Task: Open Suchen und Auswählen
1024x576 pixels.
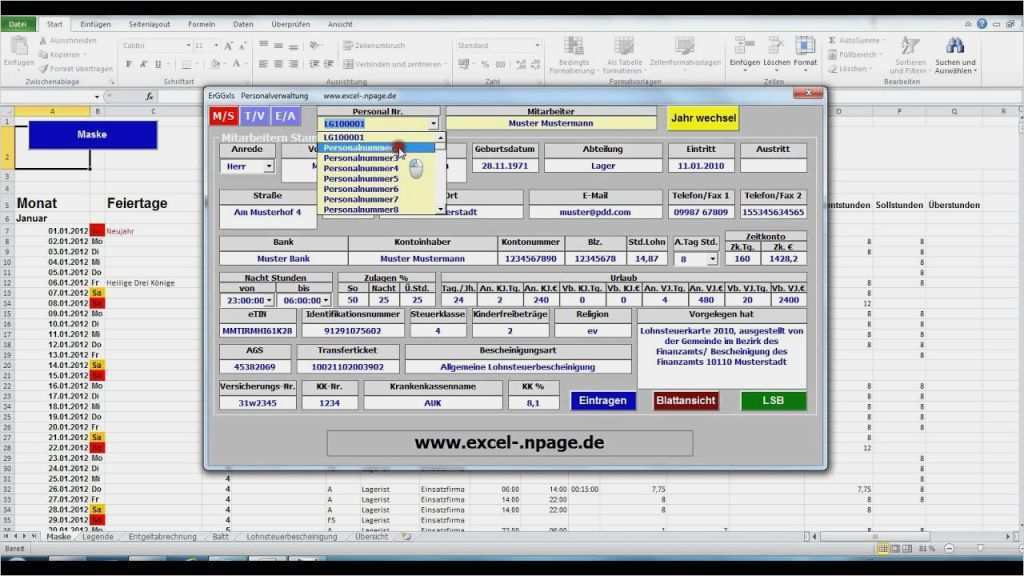Action: coord(955,57)
